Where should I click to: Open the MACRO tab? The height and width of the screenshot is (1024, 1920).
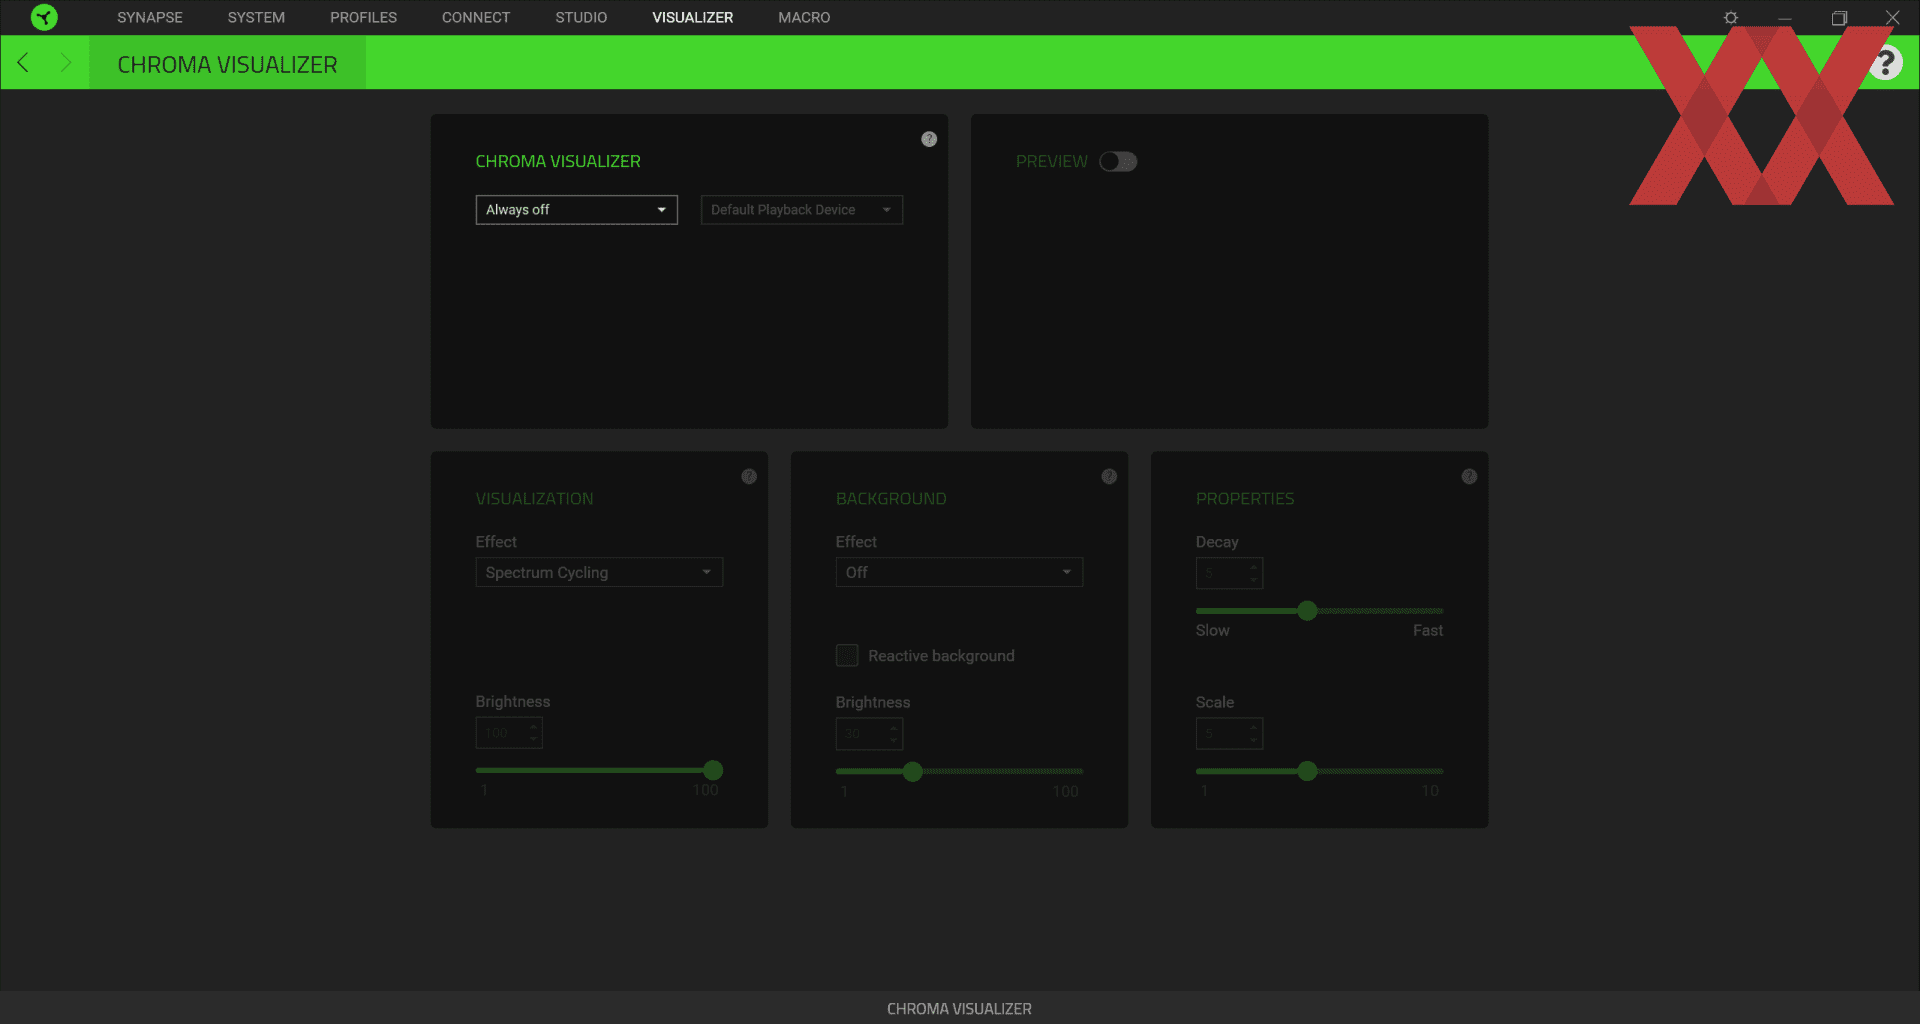pyautogui.click(x=804, y=18)
